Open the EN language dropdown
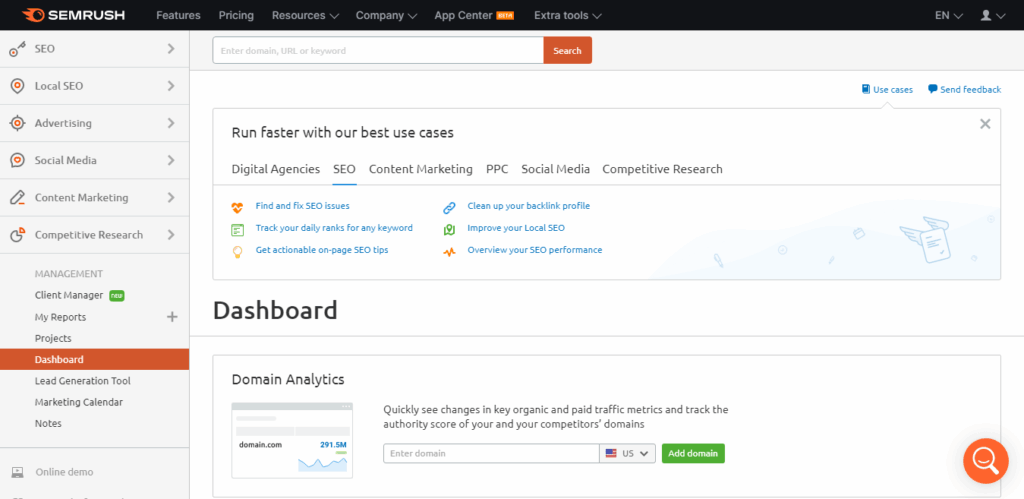This screenshot has width=1024, height=499. 948,15
